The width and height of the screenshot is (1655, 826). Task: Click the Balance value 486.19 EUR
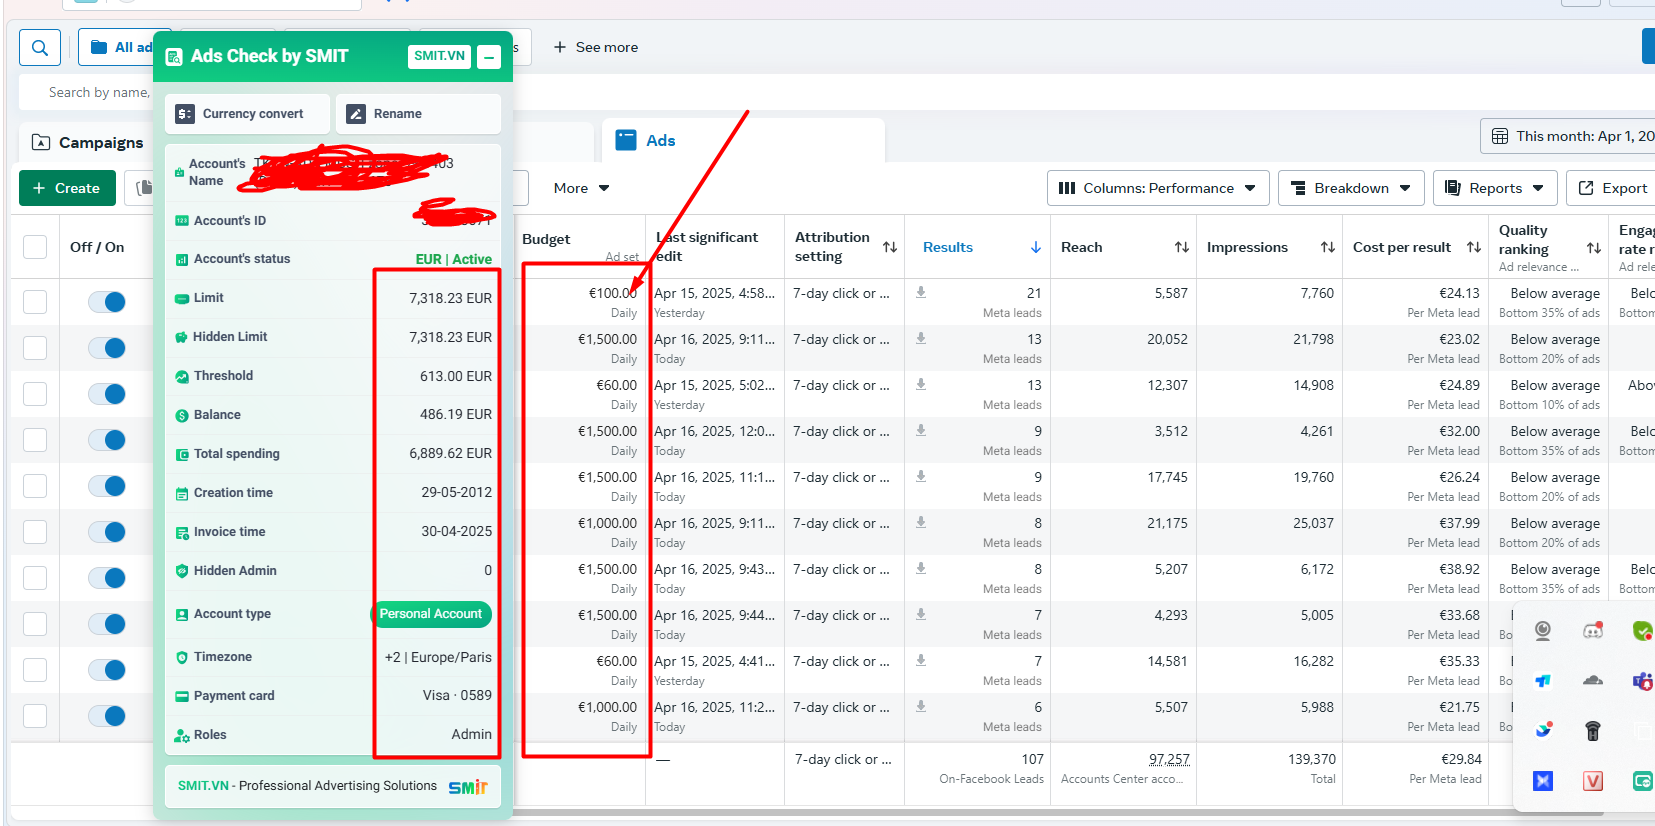tap(456, 414)
